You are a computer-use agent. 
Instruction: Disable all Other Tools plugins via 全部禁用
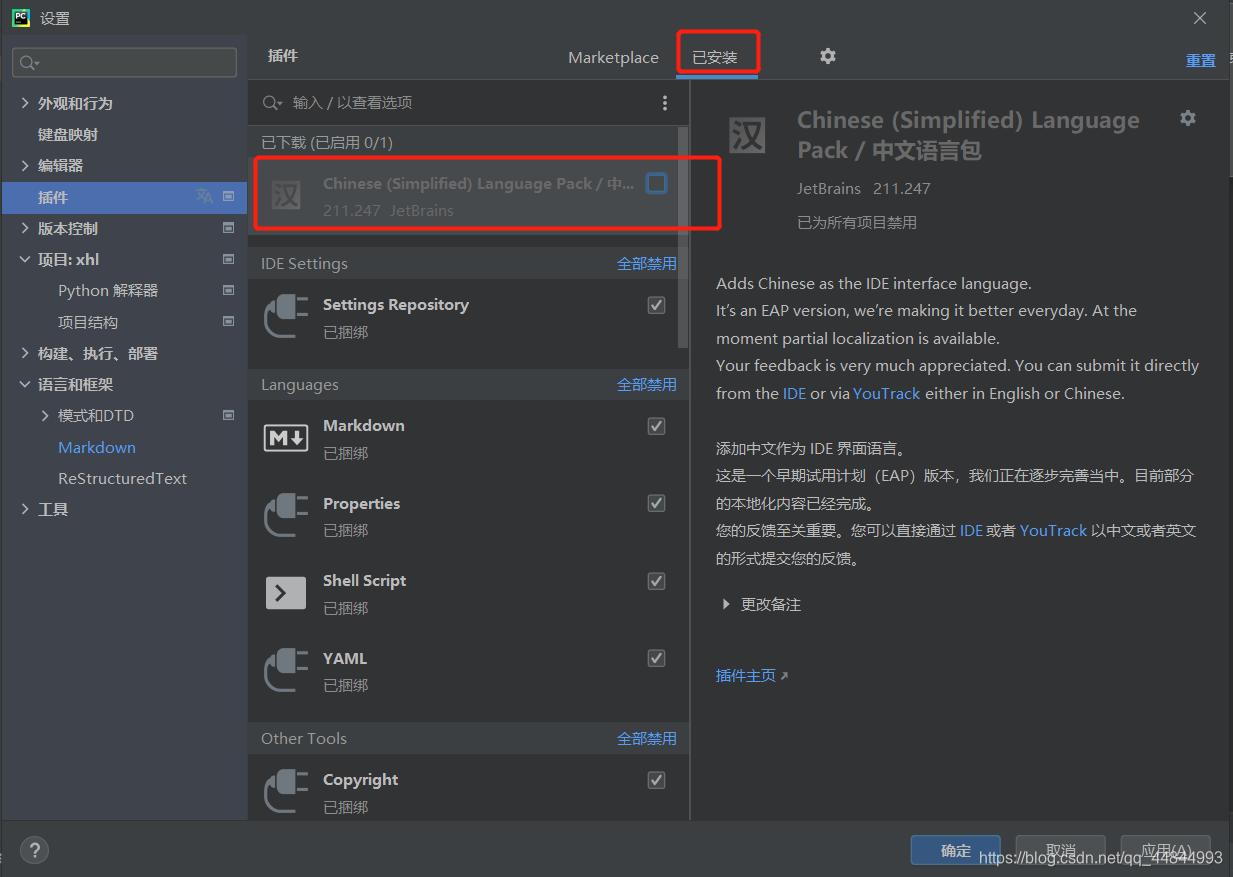(646, 738)
